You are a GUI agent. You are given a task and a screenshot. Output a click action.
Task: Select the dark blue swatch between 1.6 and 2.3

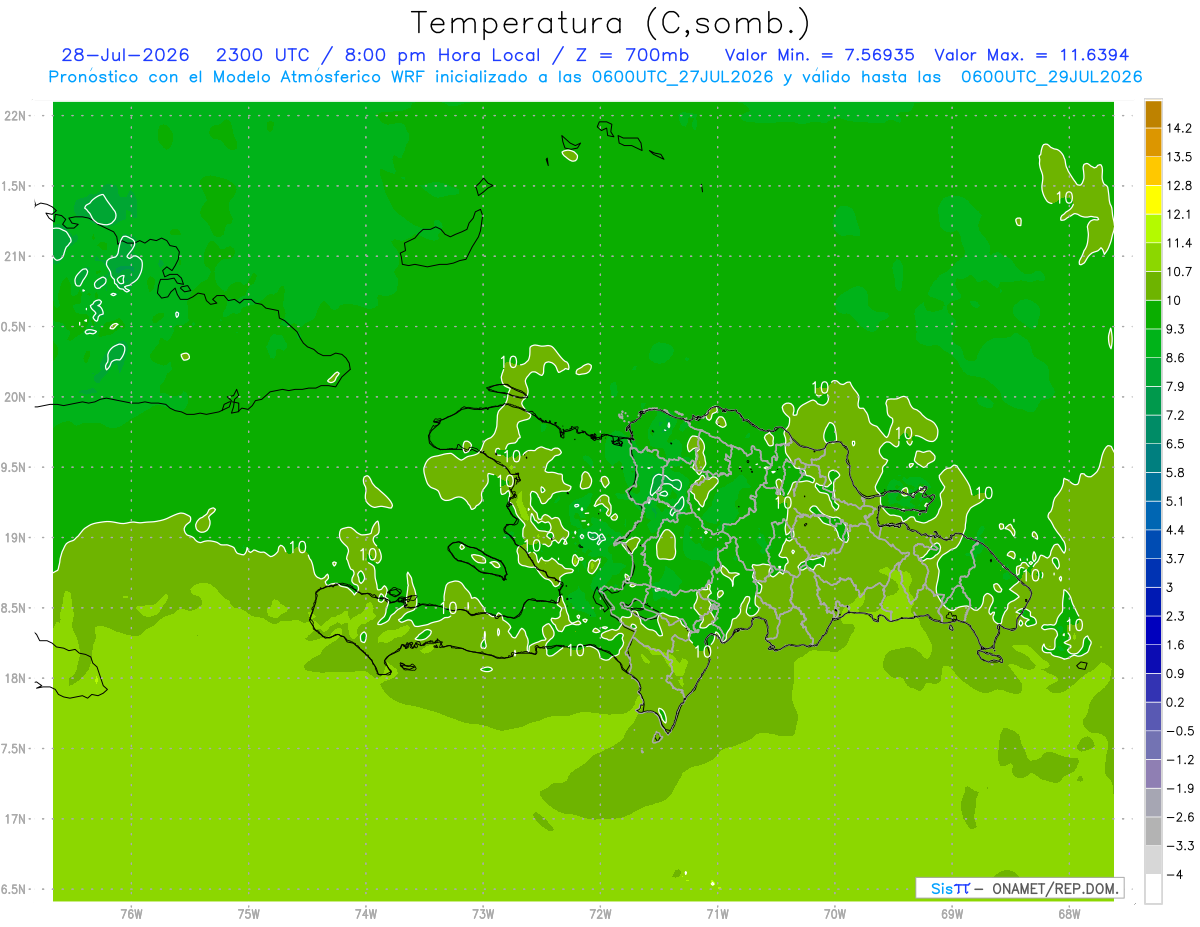click(1153, 630)
